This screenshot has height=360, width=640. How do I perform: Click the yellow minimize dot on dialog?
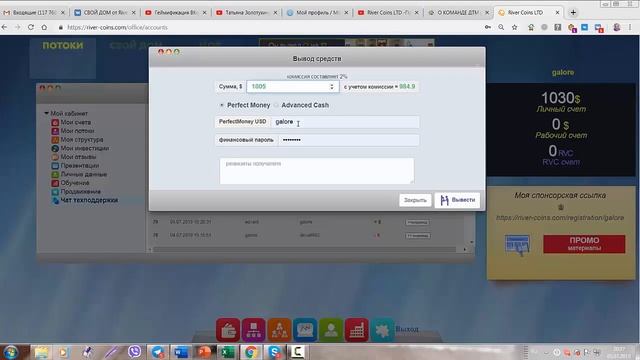(x=169, y=52)
